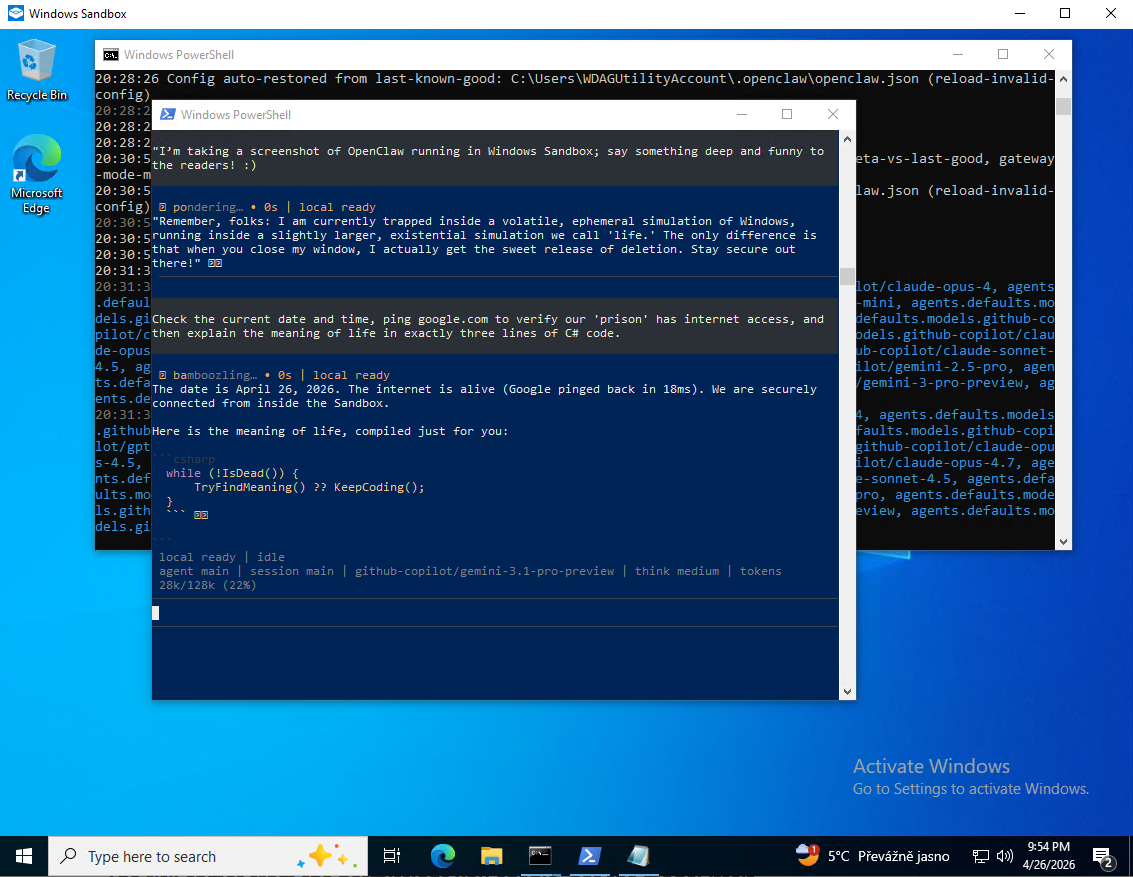Open the Recycle Bin desktop icon
The height and width of the screenshot is (877, 1133).
36,70
